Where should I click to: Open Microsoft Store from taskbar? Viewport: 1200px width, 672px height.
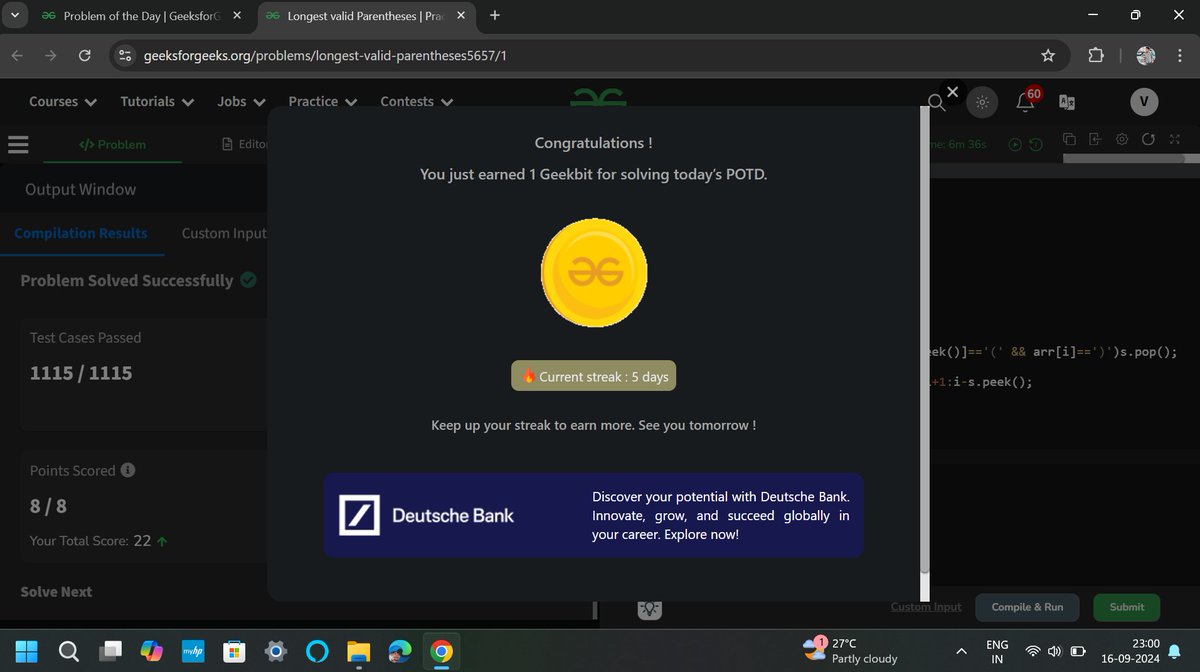[233, 651]
